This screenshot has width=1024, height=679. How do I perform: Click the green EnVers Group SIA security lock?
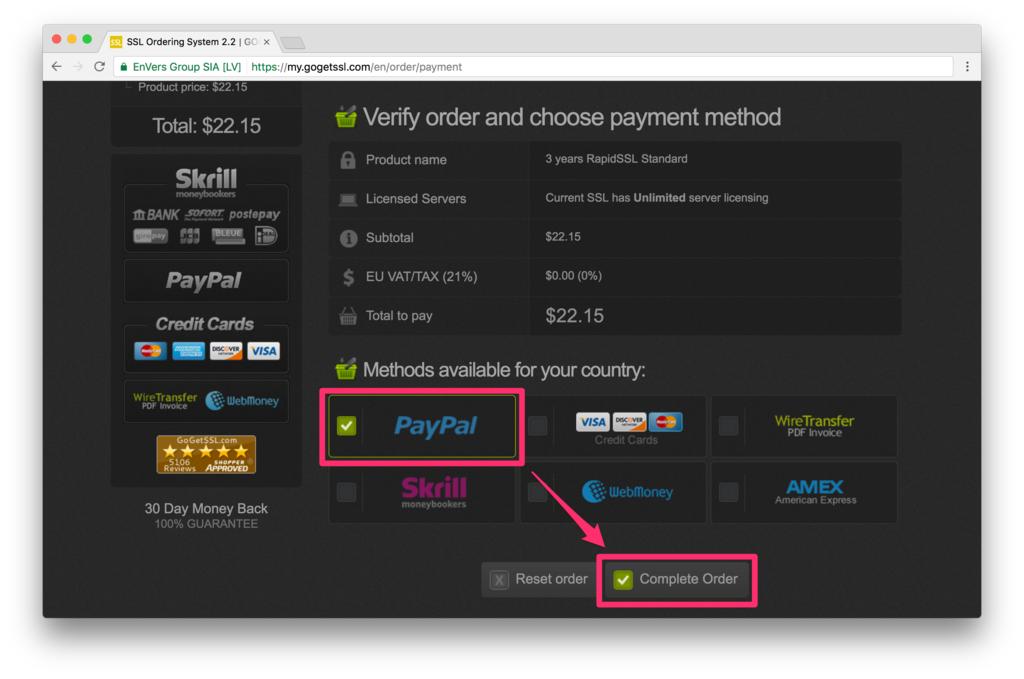point(123,67)
